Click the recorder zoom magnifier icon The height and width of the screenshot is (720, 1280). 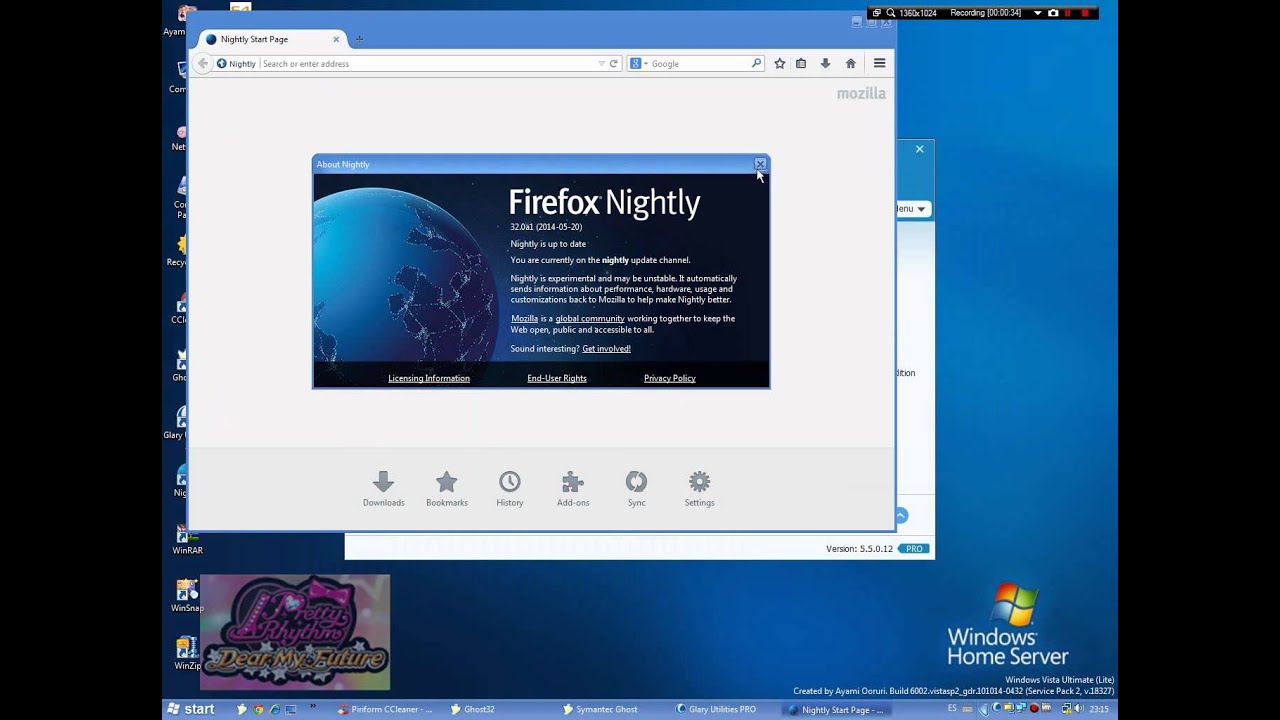(890, 13)
